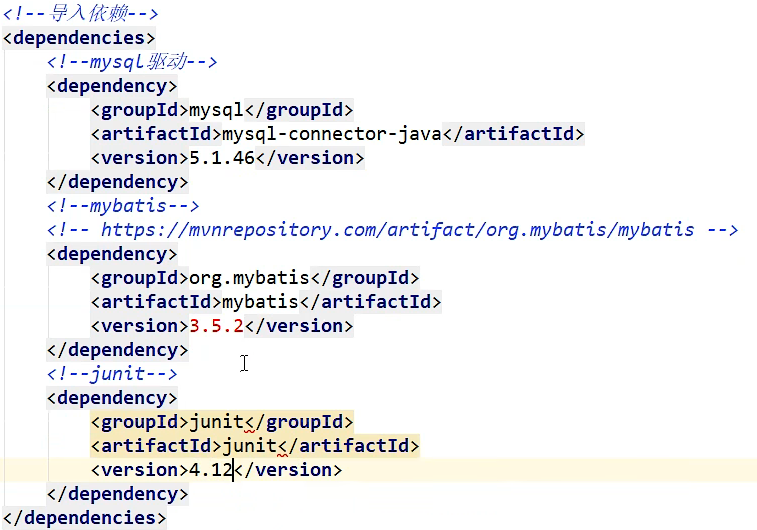This screenshot has width=757, height=530.
Task: Click groupId value org.mybatis
Action: [249, 278]
